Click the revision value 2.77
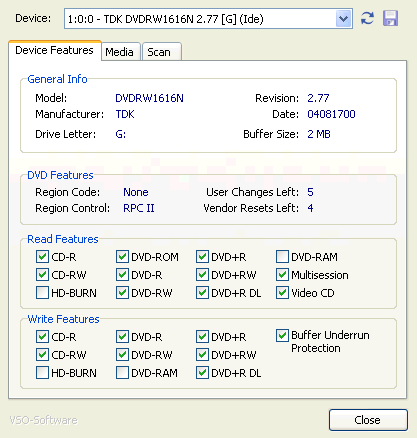 click(318, 98)
